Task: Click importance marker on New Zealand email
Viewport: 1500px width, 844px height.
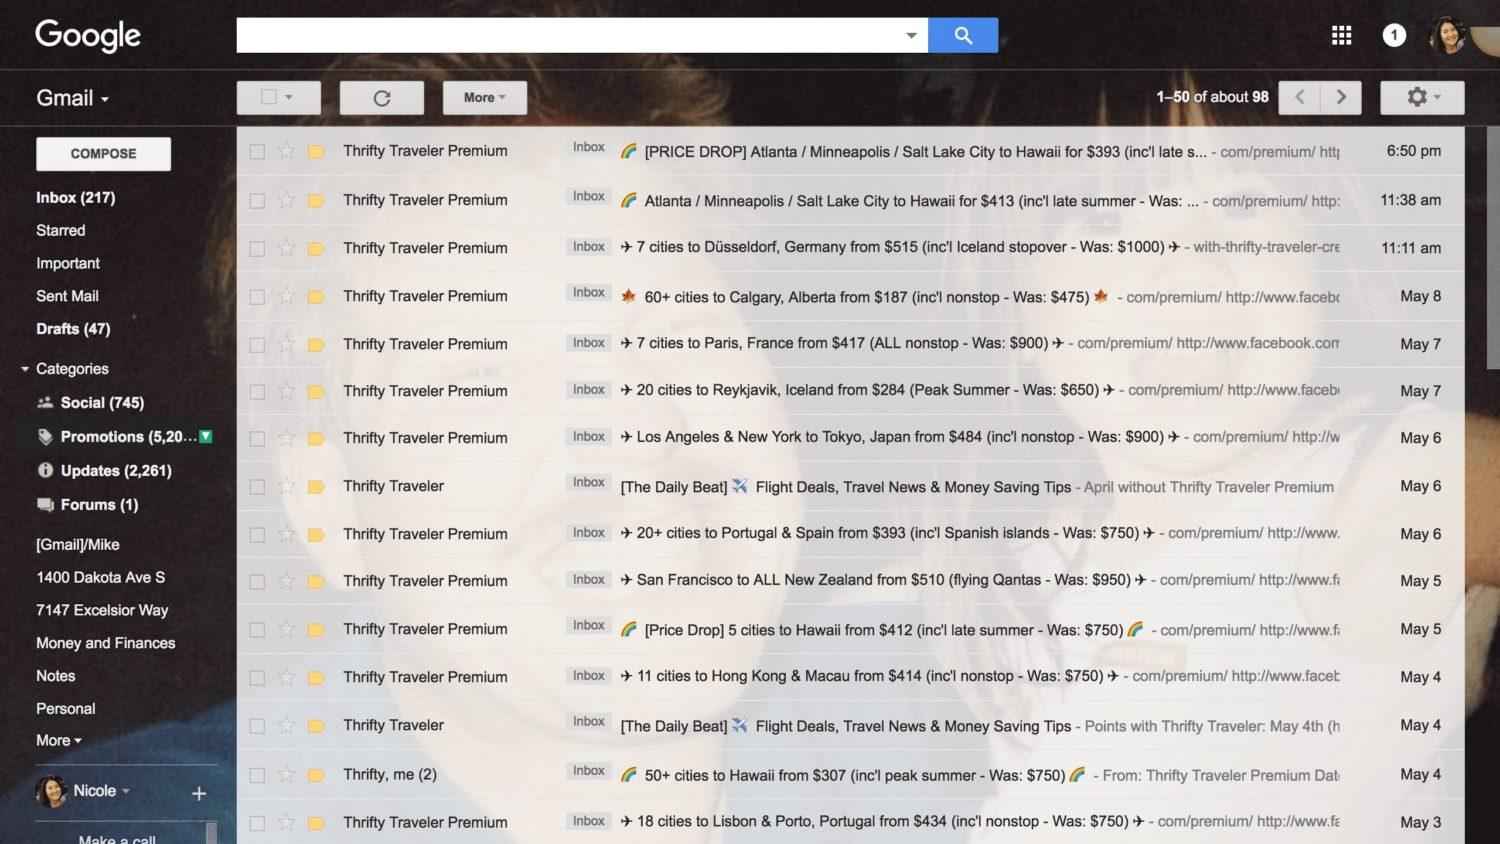Action: pos(316,581)
